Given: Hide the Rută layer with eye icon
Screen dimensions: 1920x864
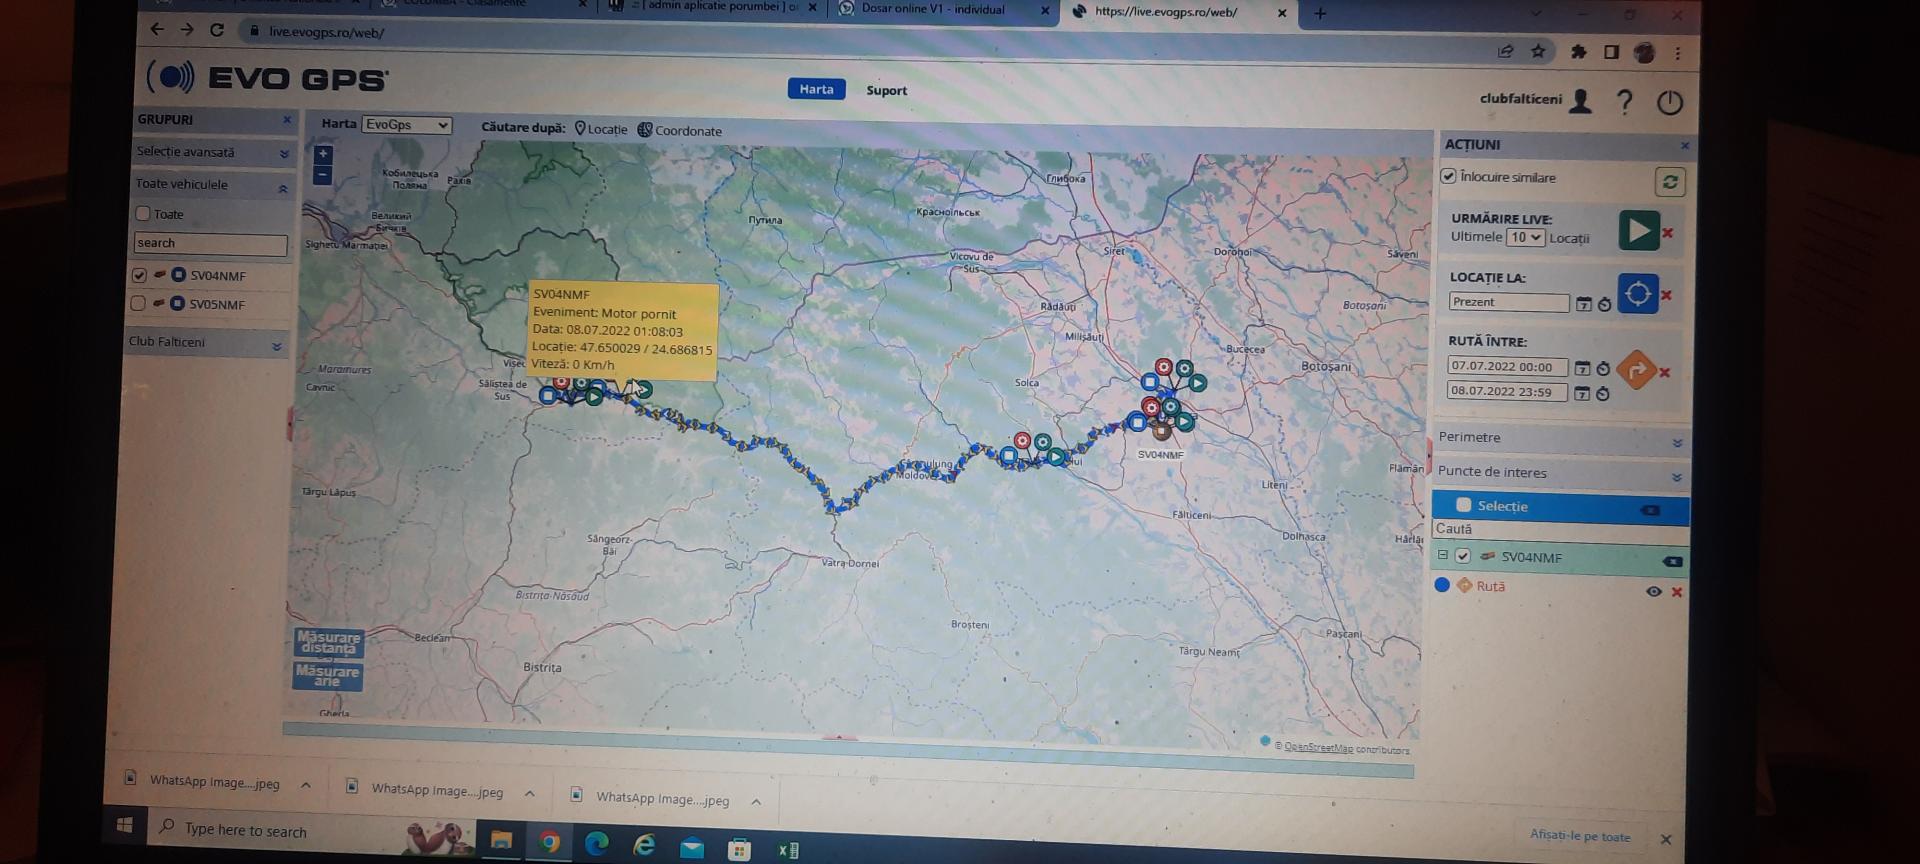Looking at the screenshot, I should (x=1653, y=591).
